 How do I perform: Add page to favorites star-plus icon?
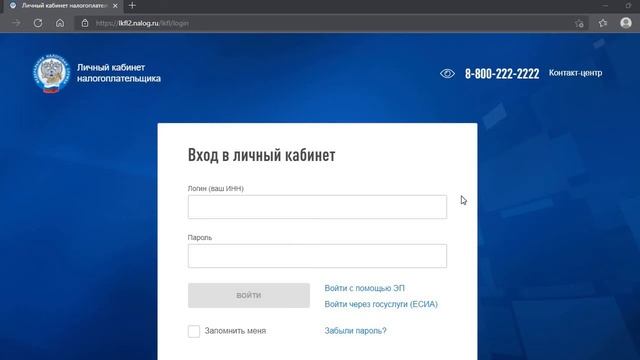(579, 23)
